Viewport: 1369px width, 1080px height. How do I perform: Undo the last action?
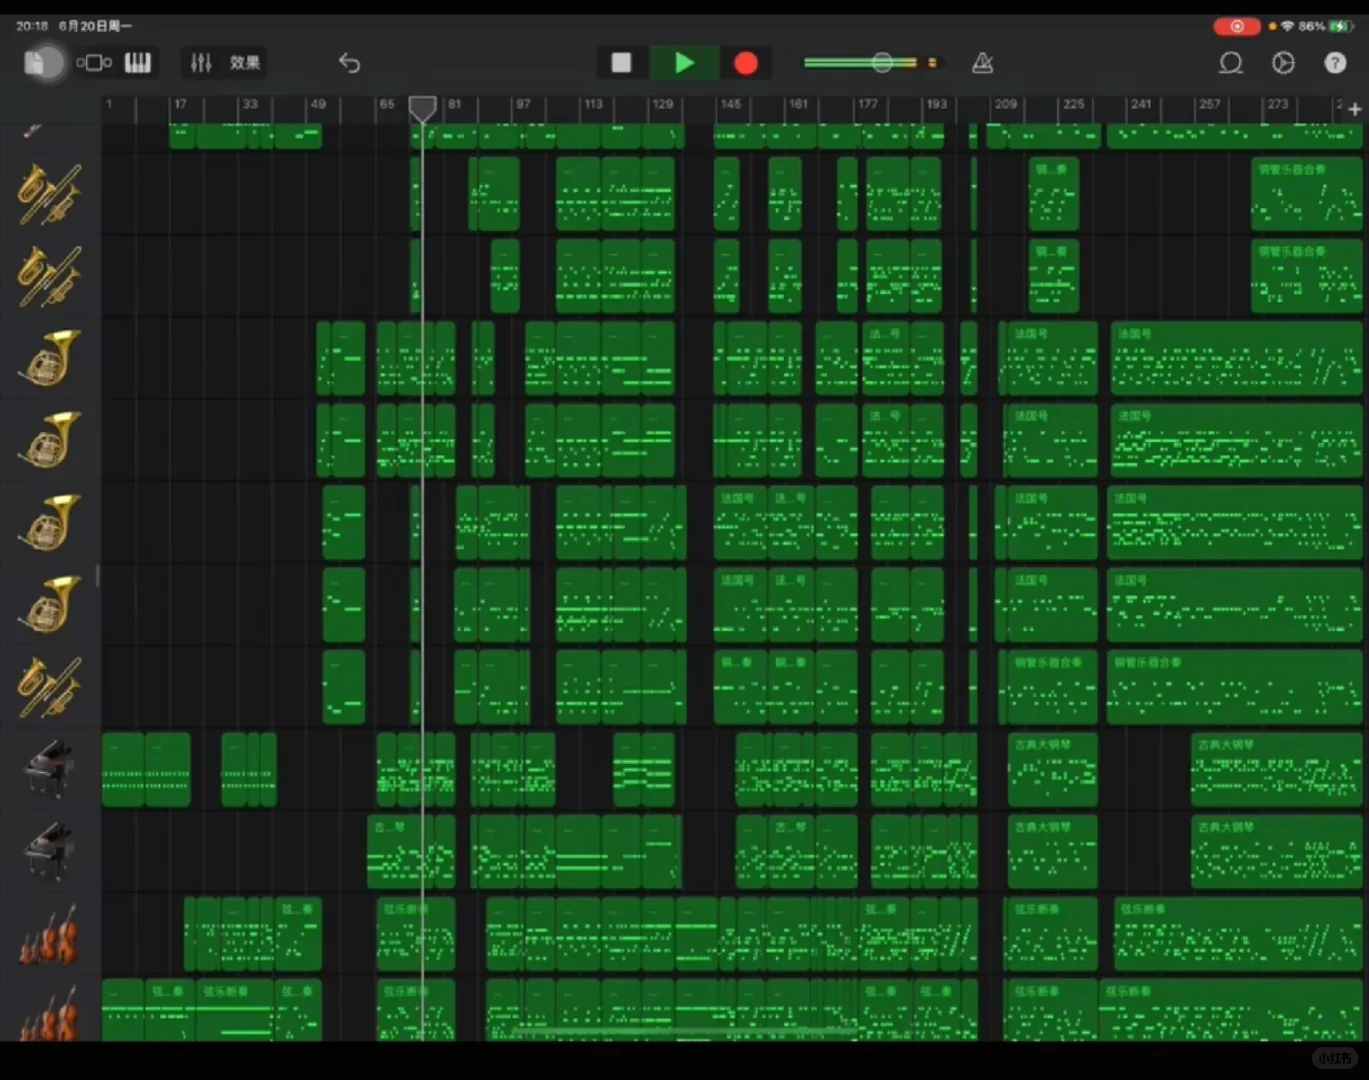(349, 63)
